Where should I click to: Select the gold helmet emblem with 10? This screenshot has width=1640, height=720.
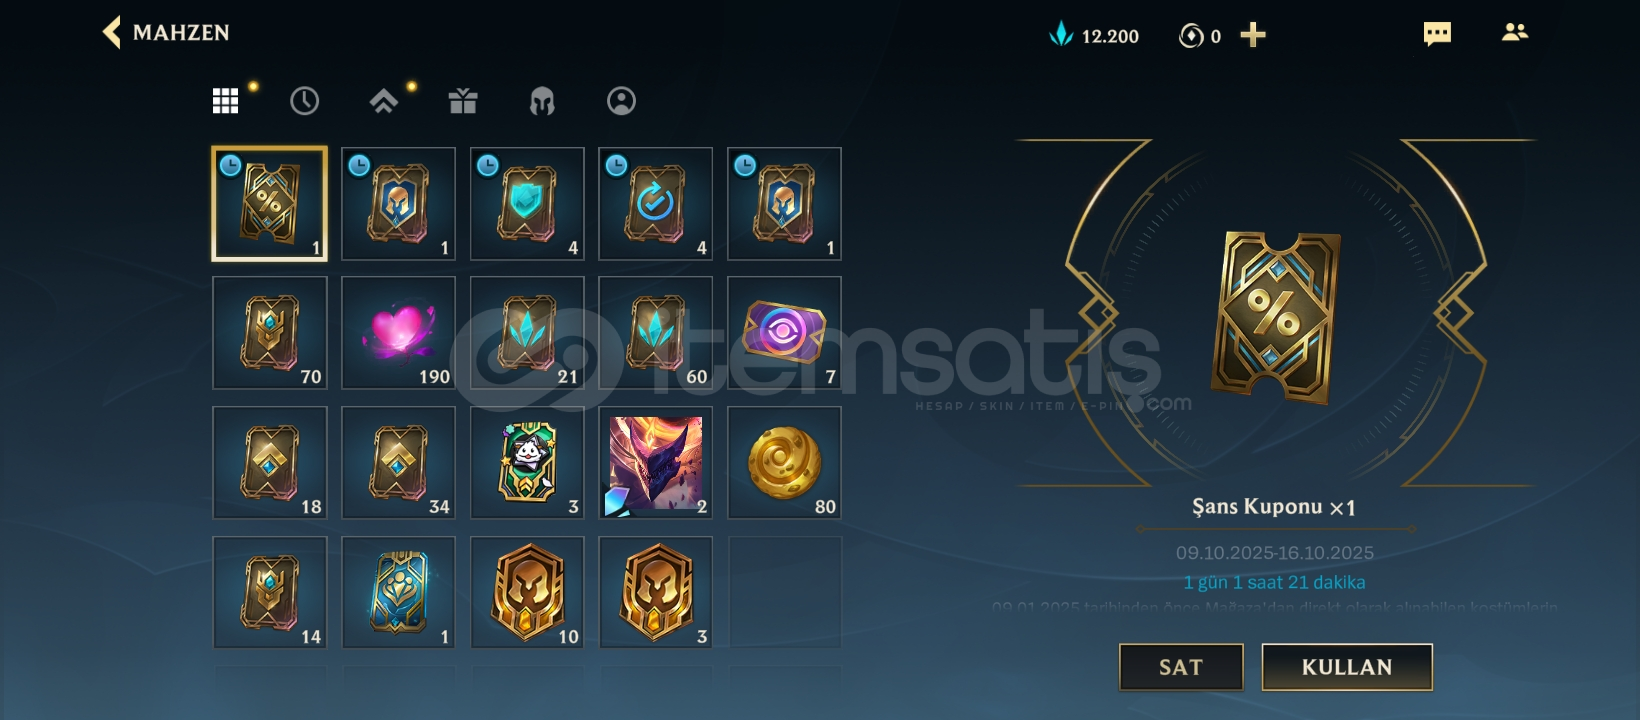coord(527,593)
